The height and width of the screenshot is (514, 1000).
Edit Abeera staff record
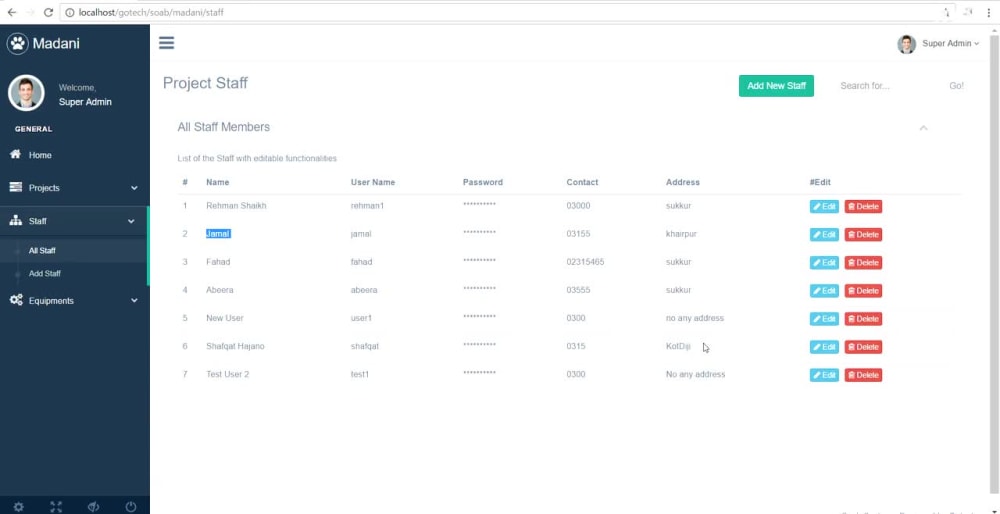coord(824,291)
